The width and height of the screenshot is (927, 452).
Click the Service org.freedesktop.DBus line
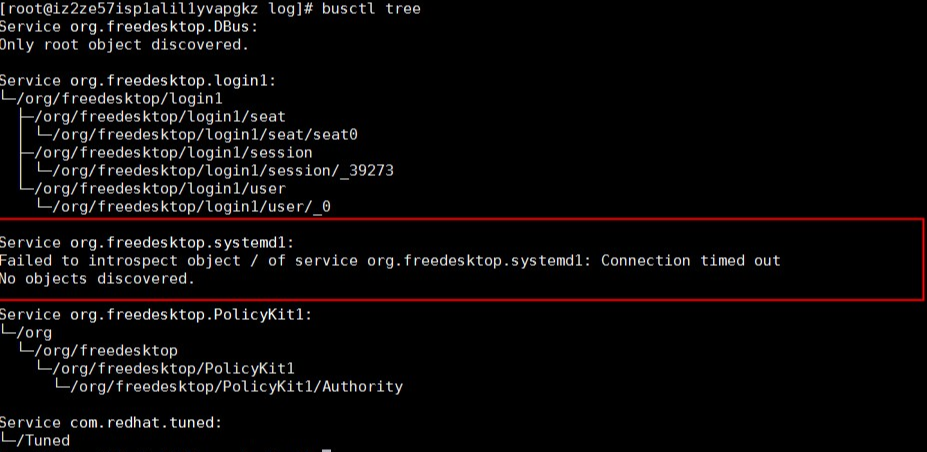[128, 27]
